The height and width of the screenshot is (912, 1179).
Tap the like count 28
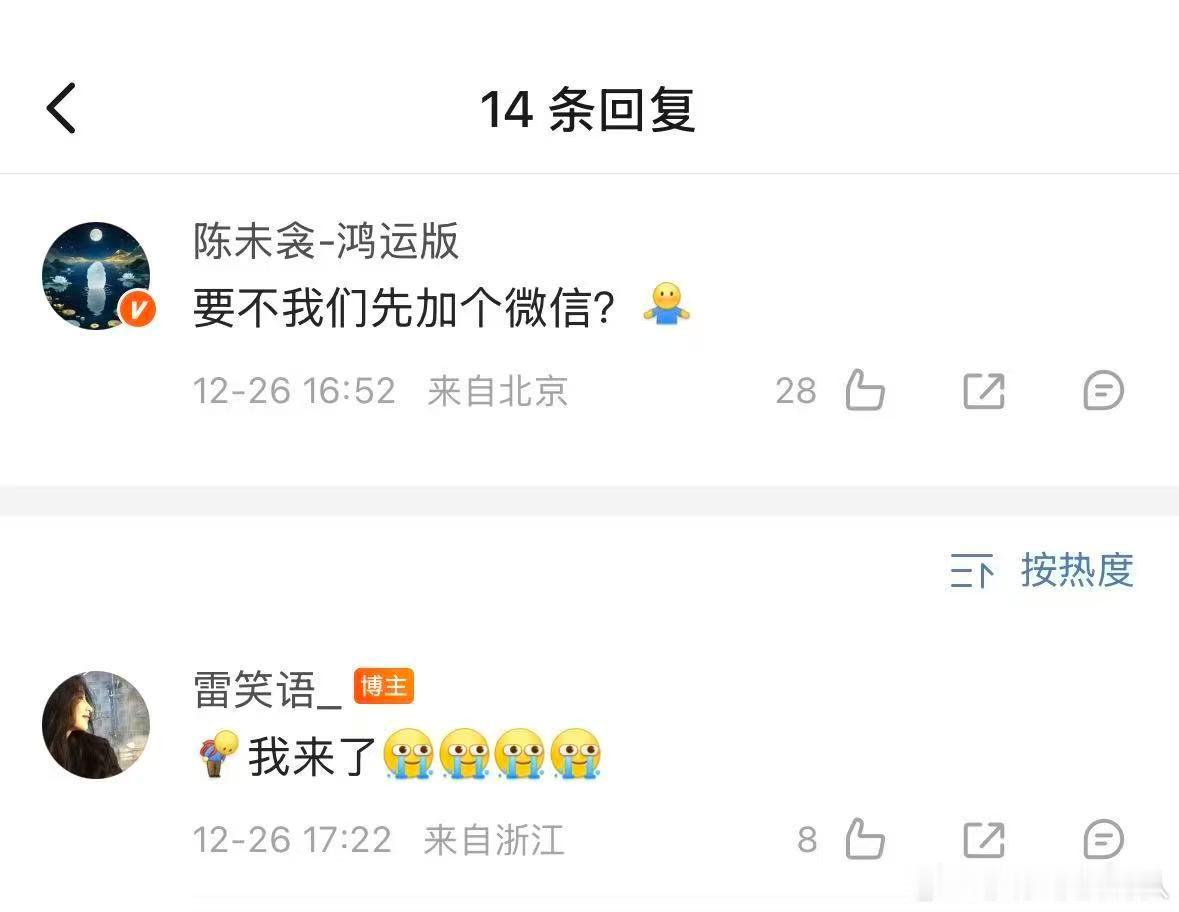[x=796, y=391]
